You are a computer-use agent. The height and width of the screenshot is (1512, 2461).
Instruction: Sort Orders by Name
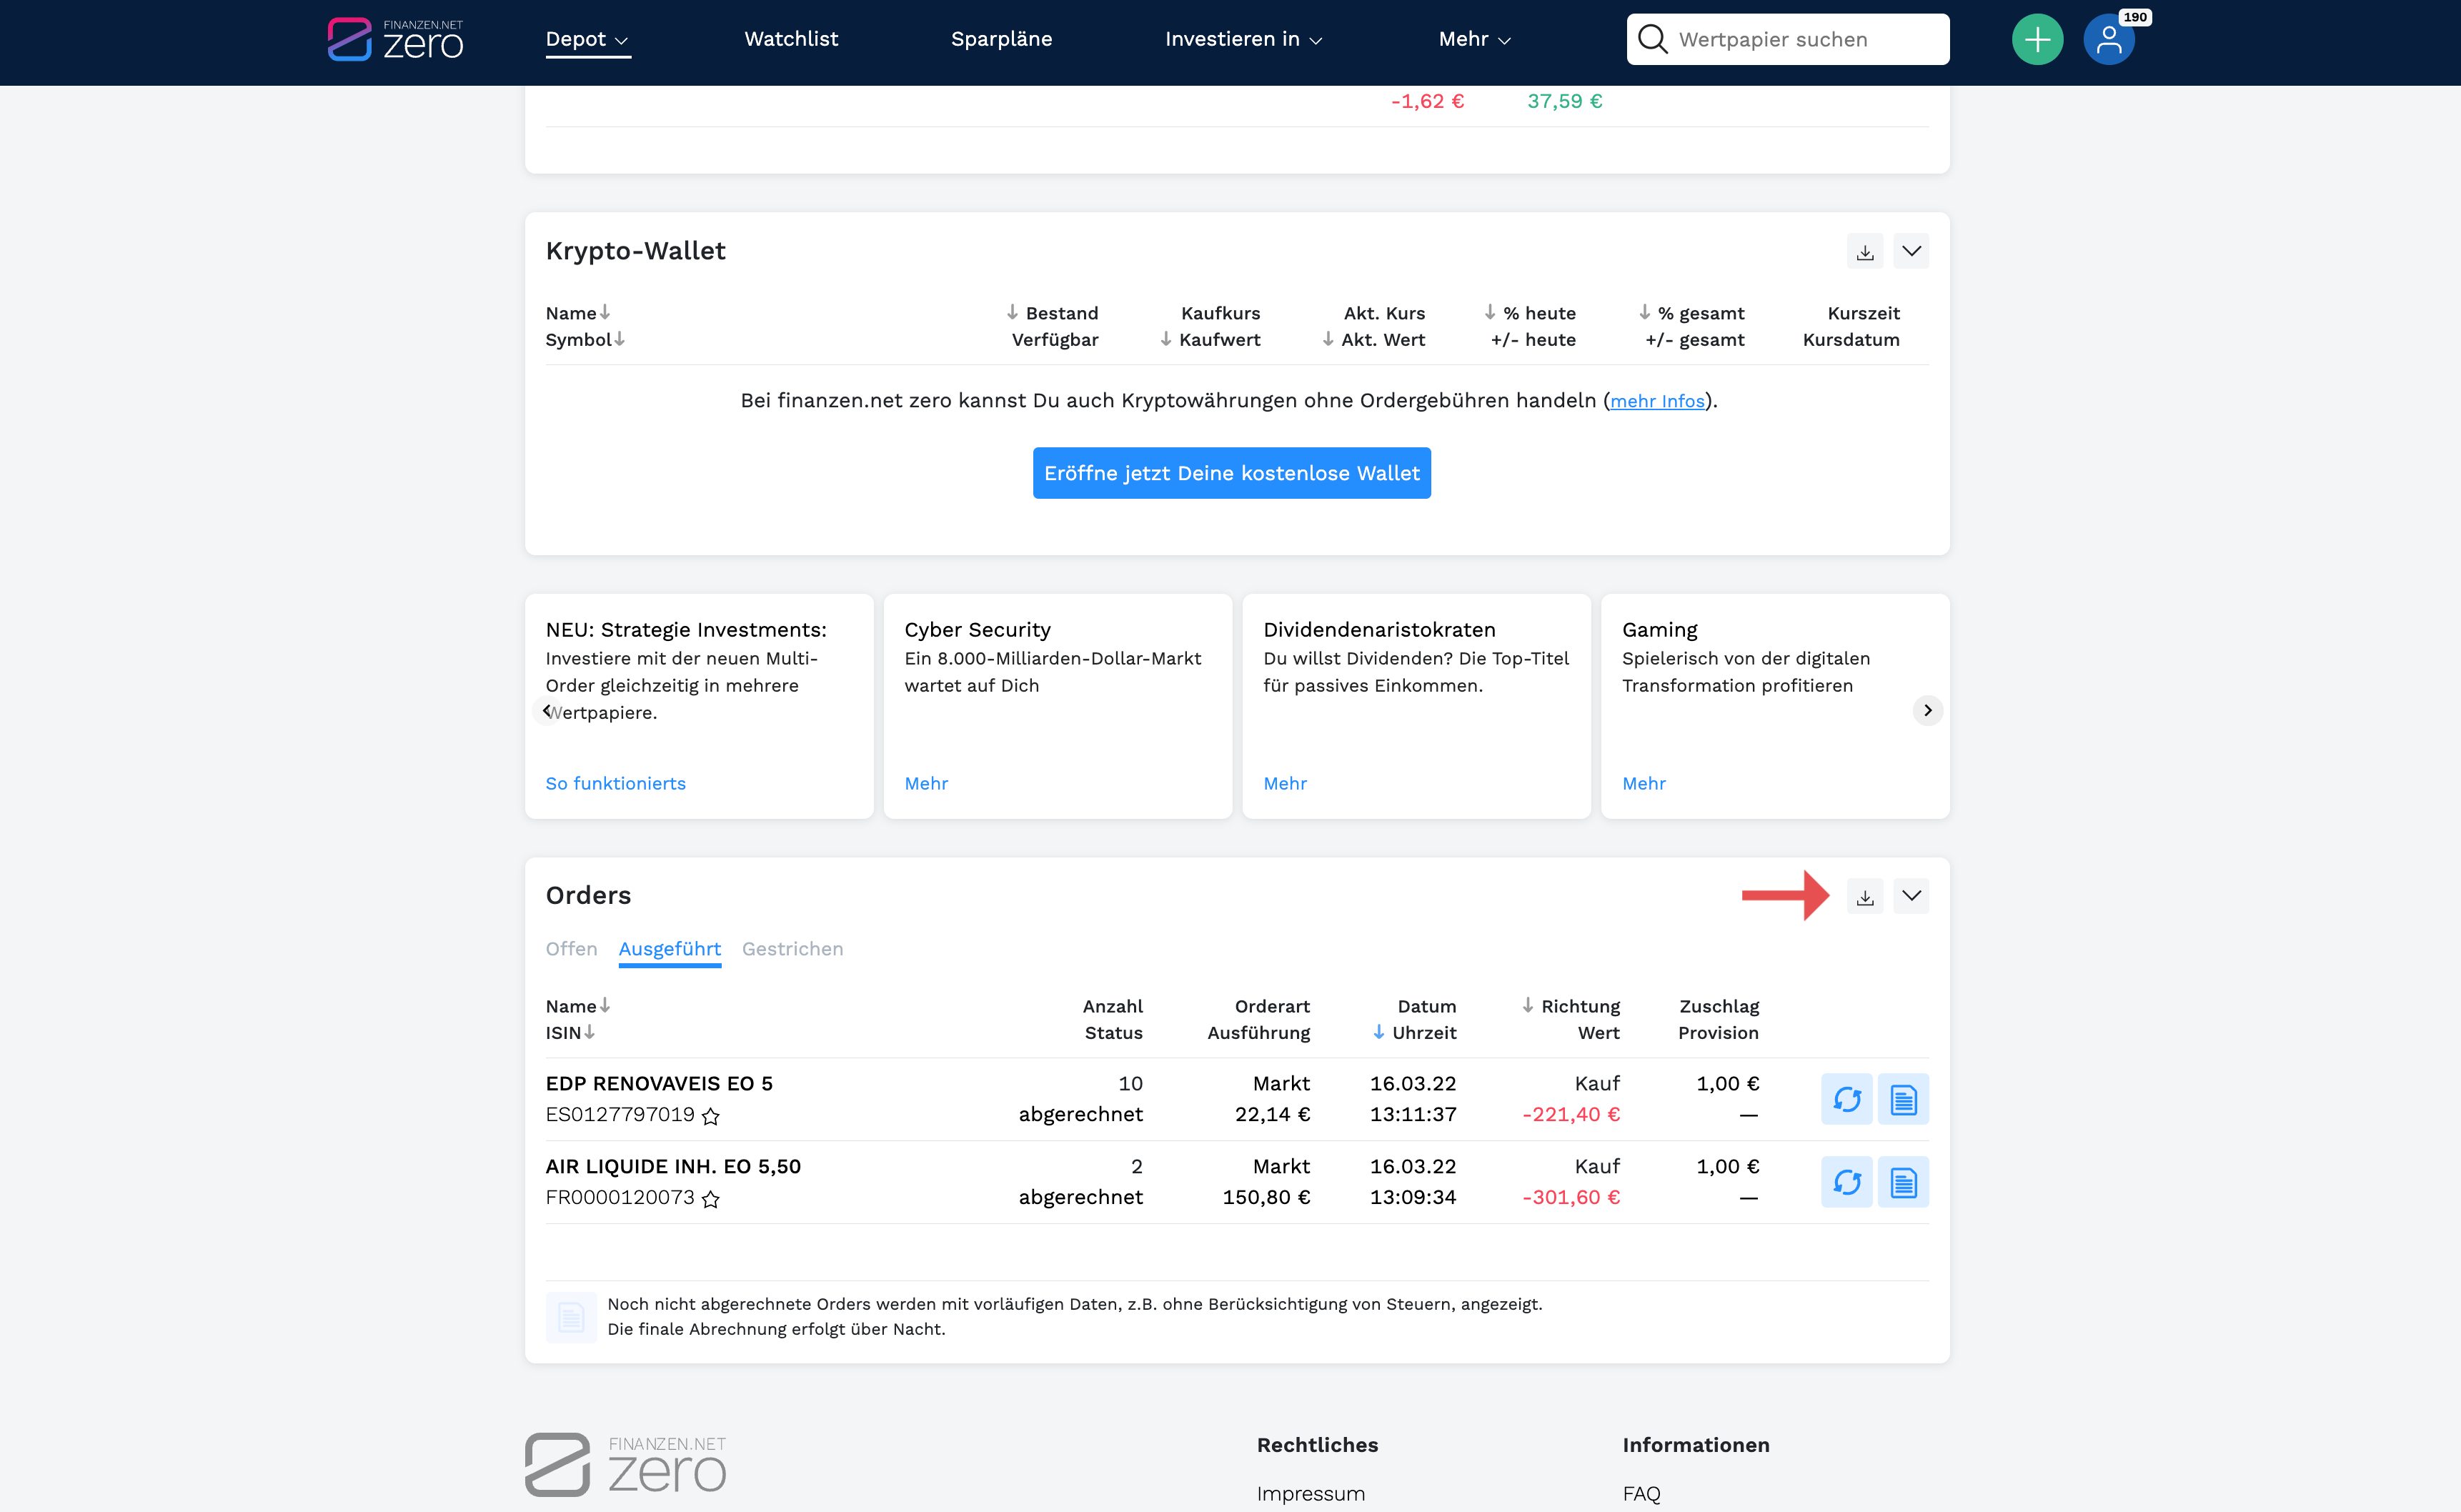coord(577,1006)
